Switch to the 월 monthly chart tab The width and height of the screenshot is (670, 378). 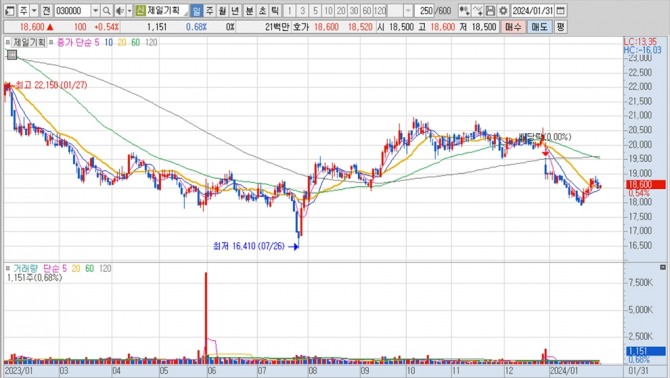223,11
